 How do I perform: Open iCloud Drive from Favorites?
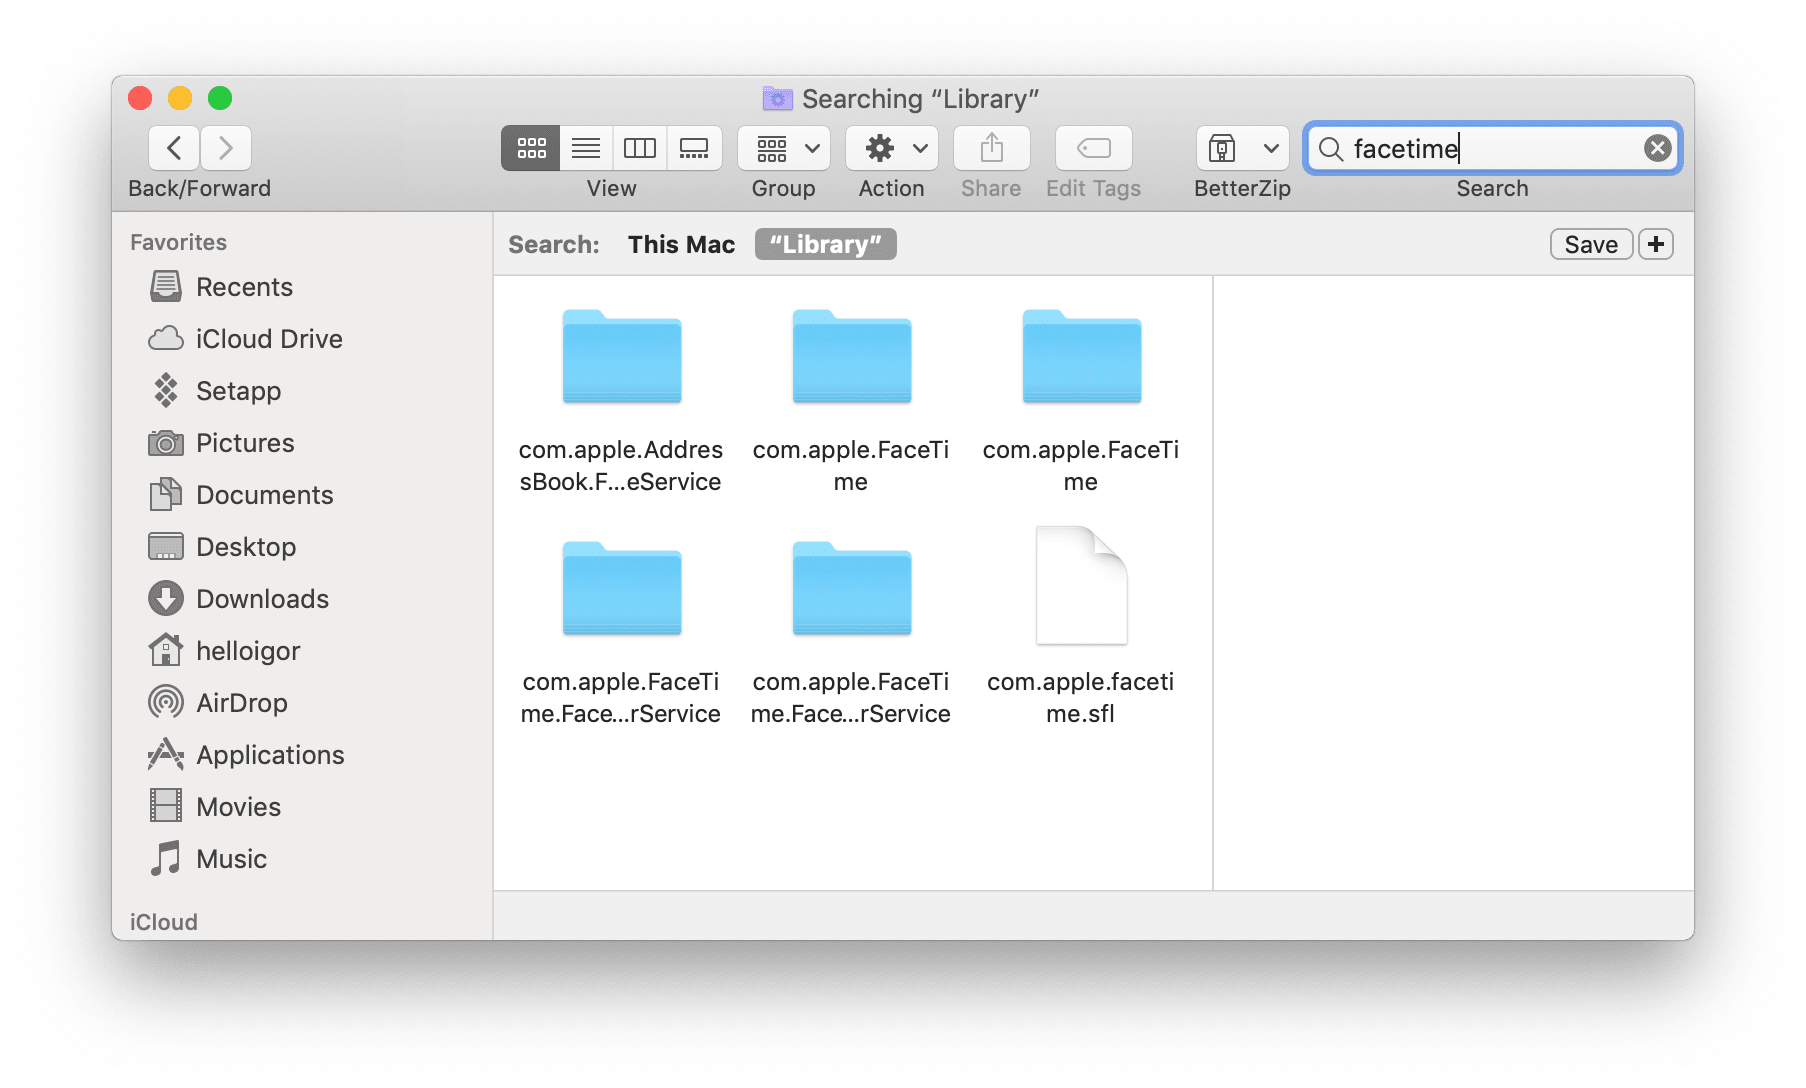[268, 338]
